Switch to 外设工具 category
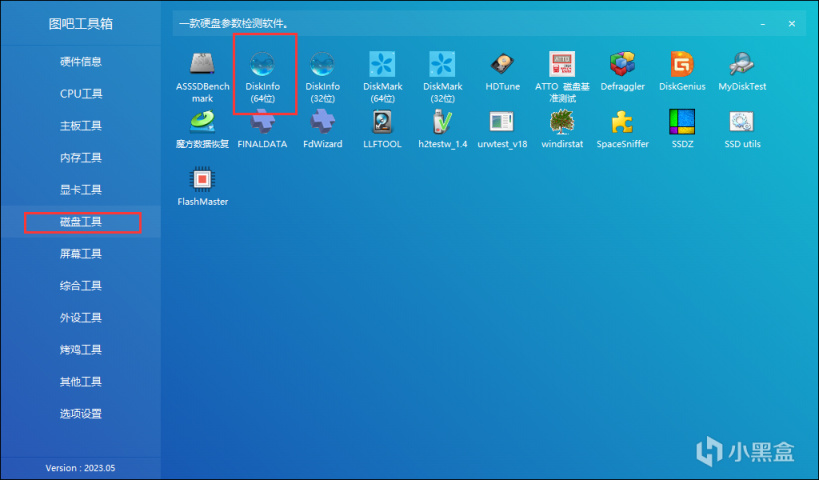 [x=80, y=318]
